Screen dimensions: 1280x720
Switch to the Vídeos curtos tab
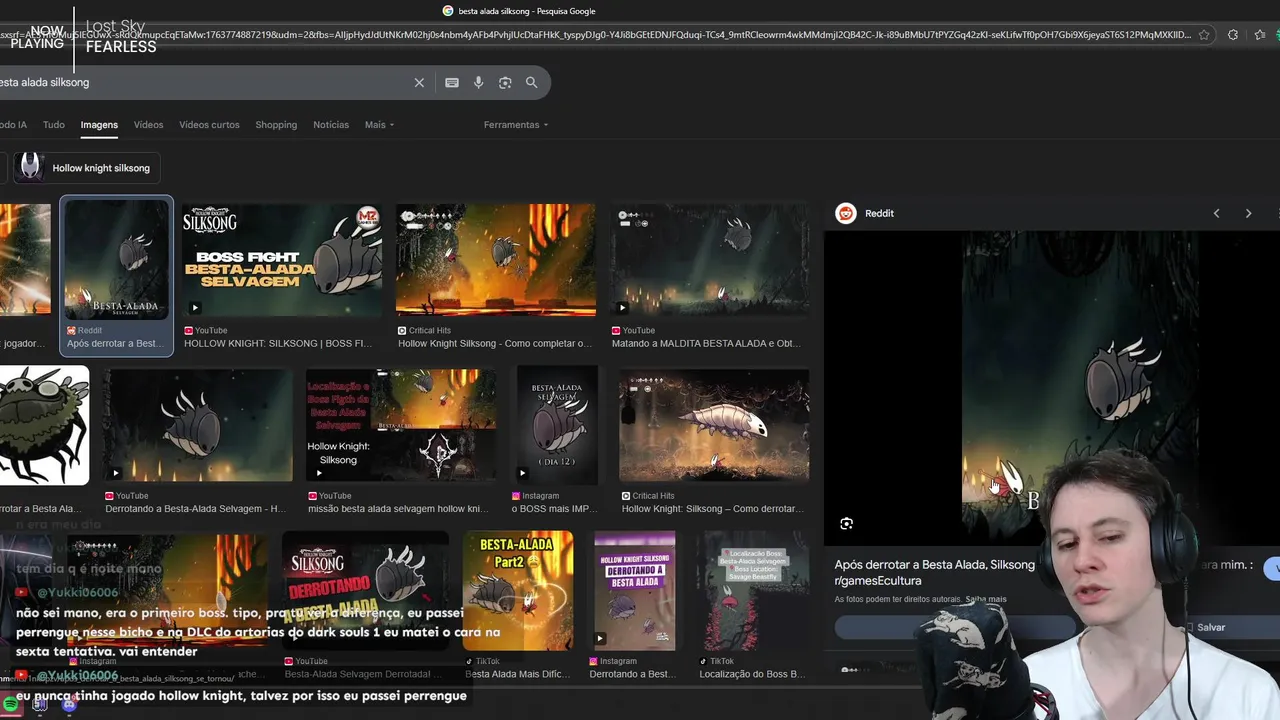click(x=209, y=125)
